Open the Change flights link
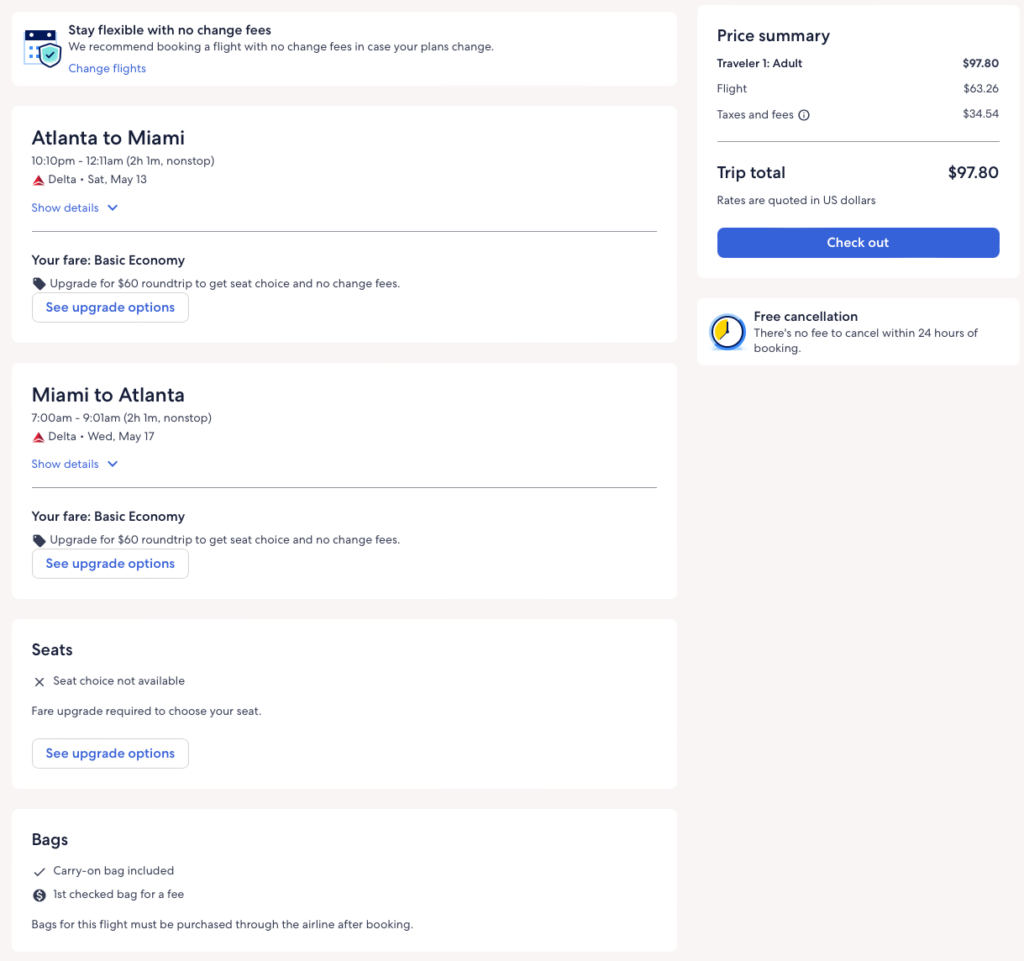The height and width of the screenshot is (961, 1024). click(107, 69)
